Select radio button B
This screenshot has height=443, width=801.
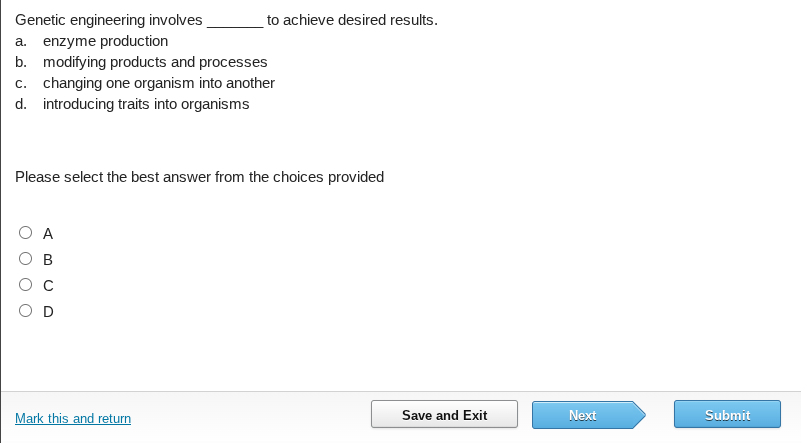[x=25, y=259]
